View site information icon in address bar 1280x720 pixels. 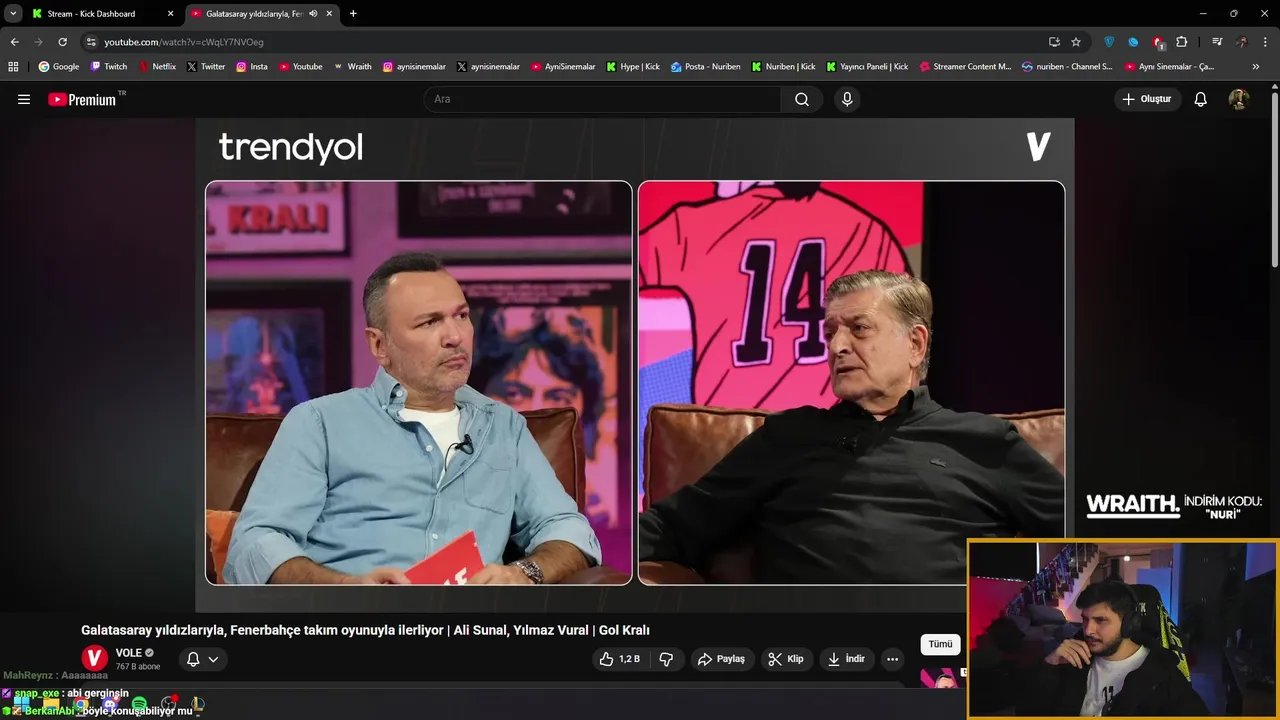point(91,42)
